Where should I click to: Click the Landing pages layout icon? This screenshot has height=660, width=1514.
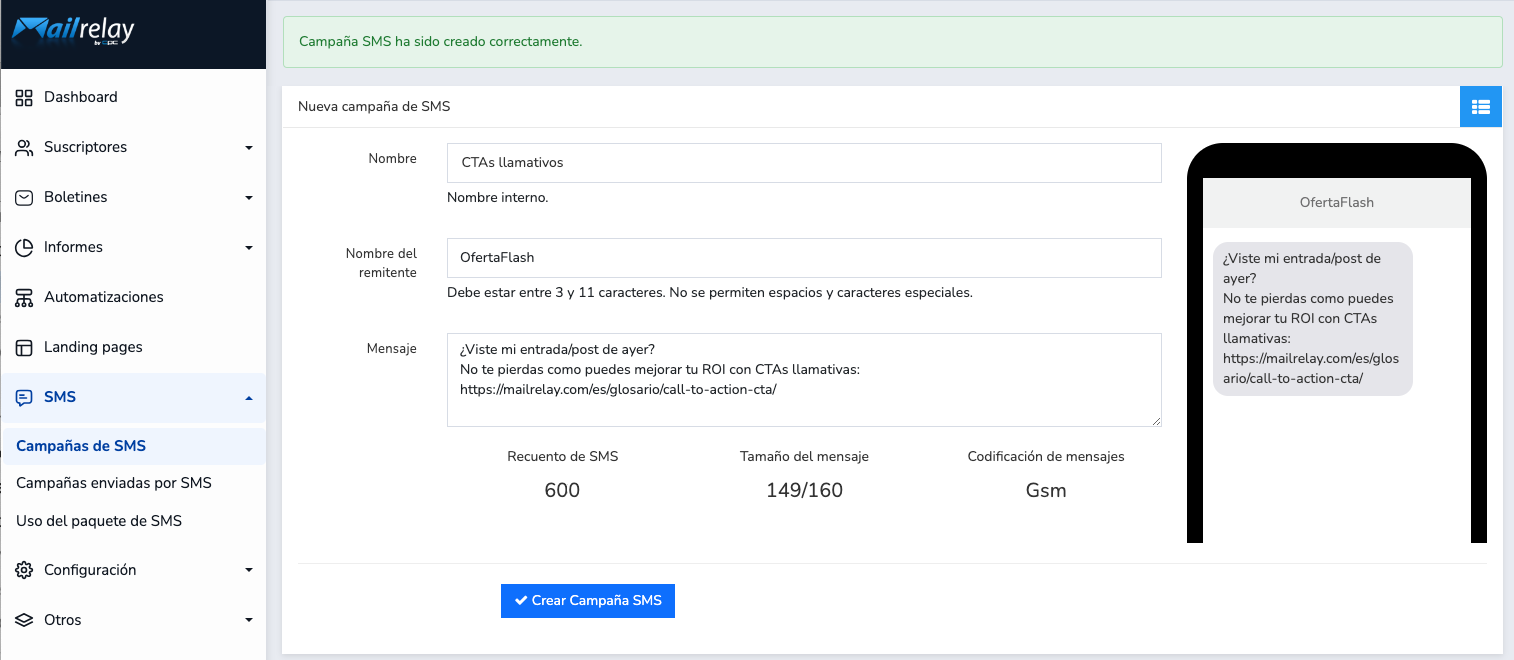click(x=24, y=347)
